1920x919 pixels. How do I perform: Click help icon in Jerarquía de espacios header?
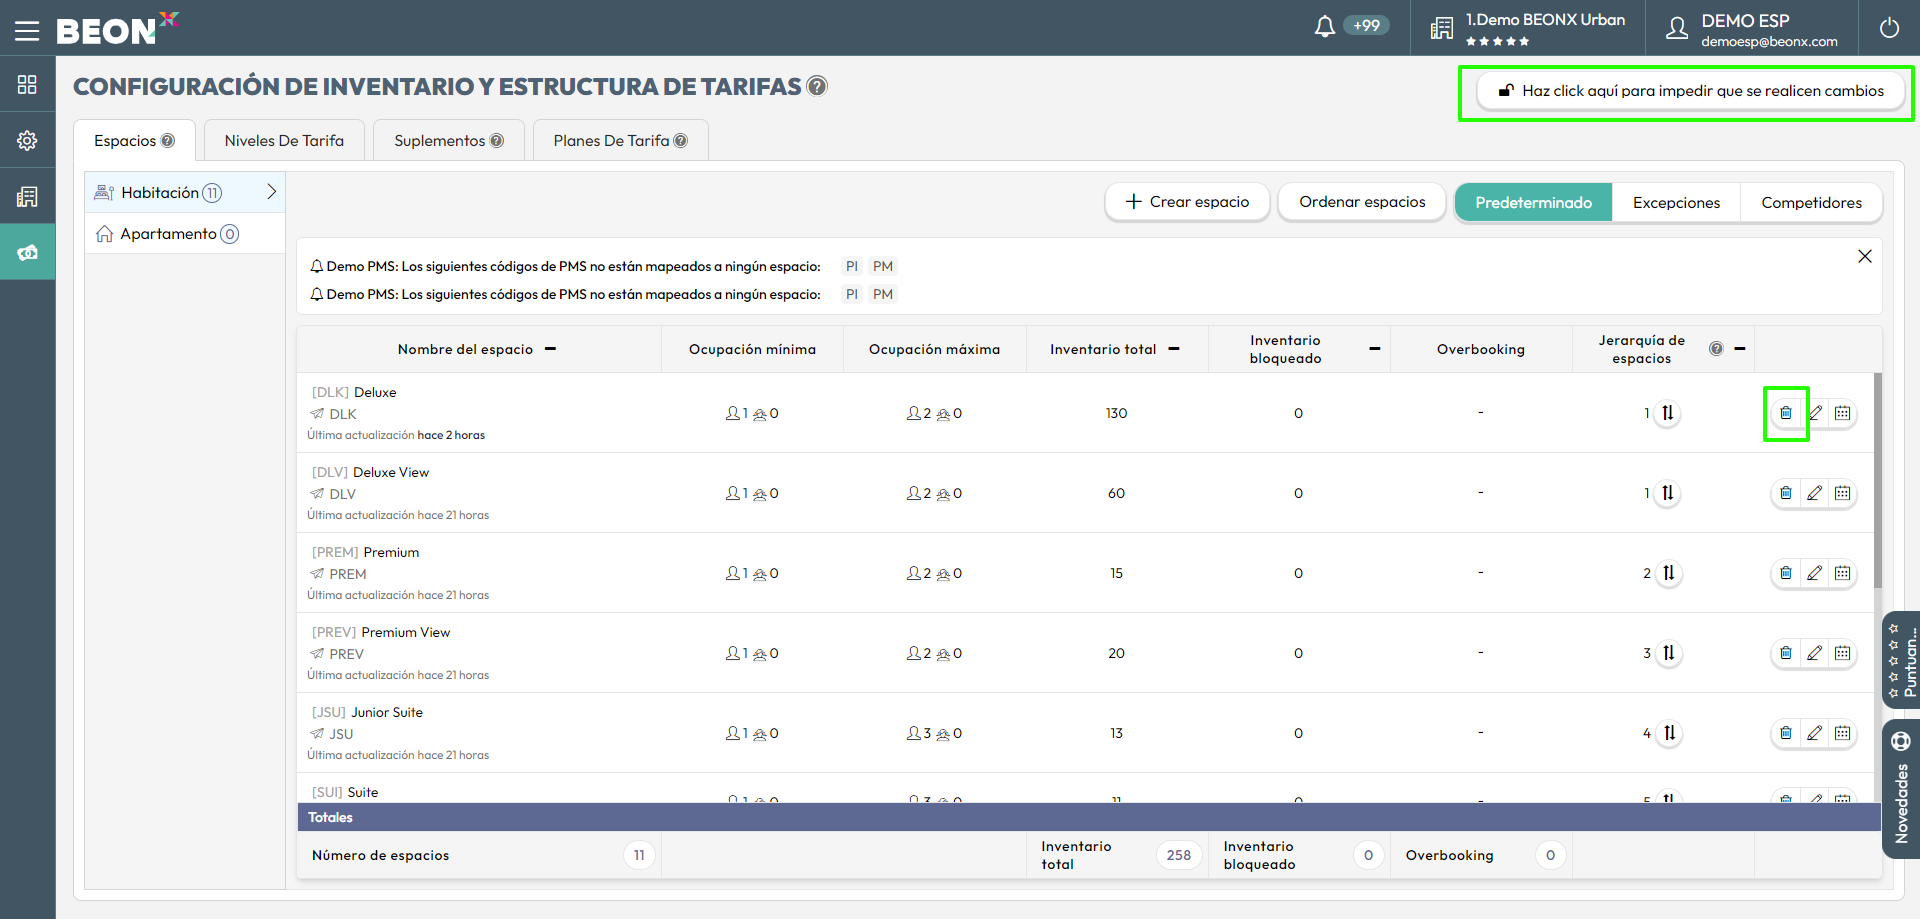click(1716, 349)
